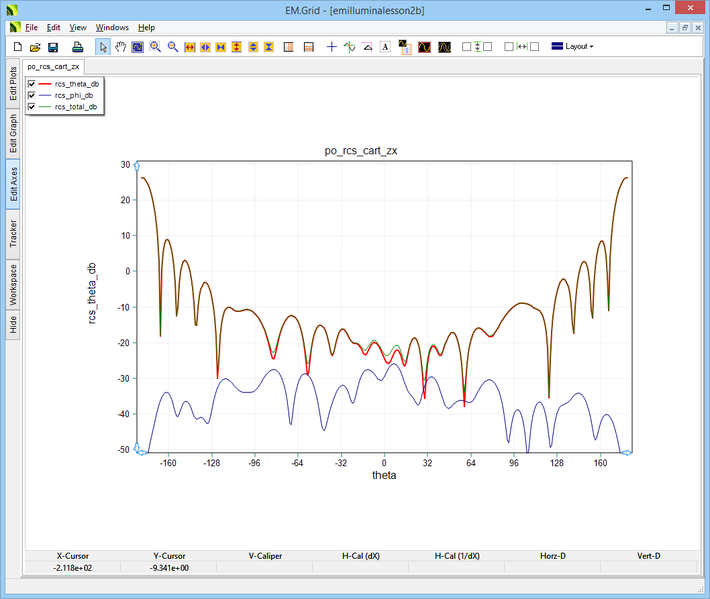Open the Windows menu
The height and width of the screenshot is (599, 710).
[x=112, y=27]
